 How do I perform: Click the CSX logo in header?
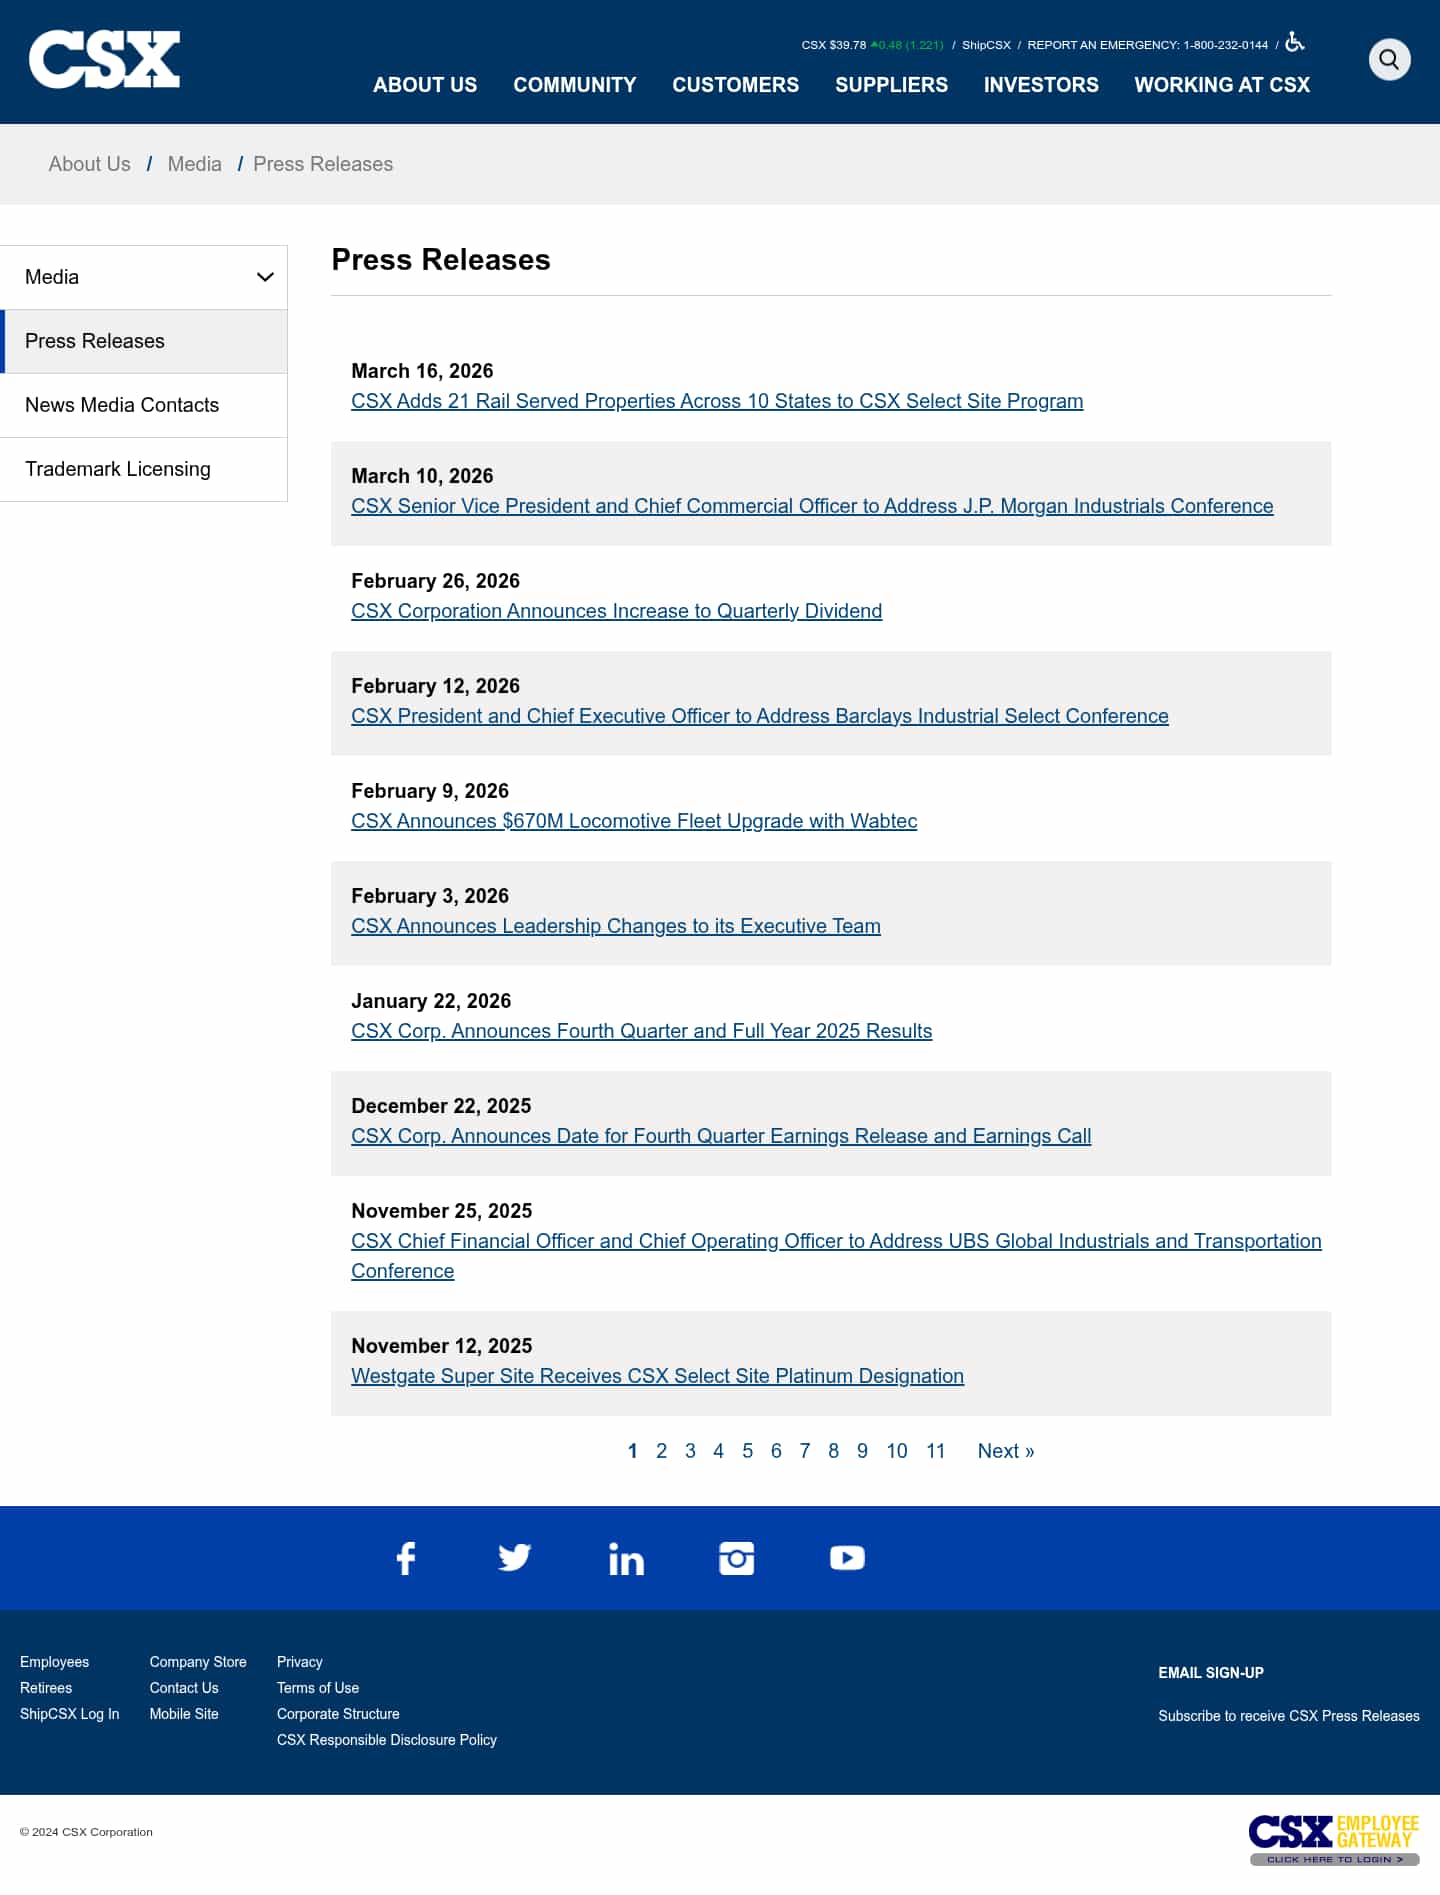point(105,60)
